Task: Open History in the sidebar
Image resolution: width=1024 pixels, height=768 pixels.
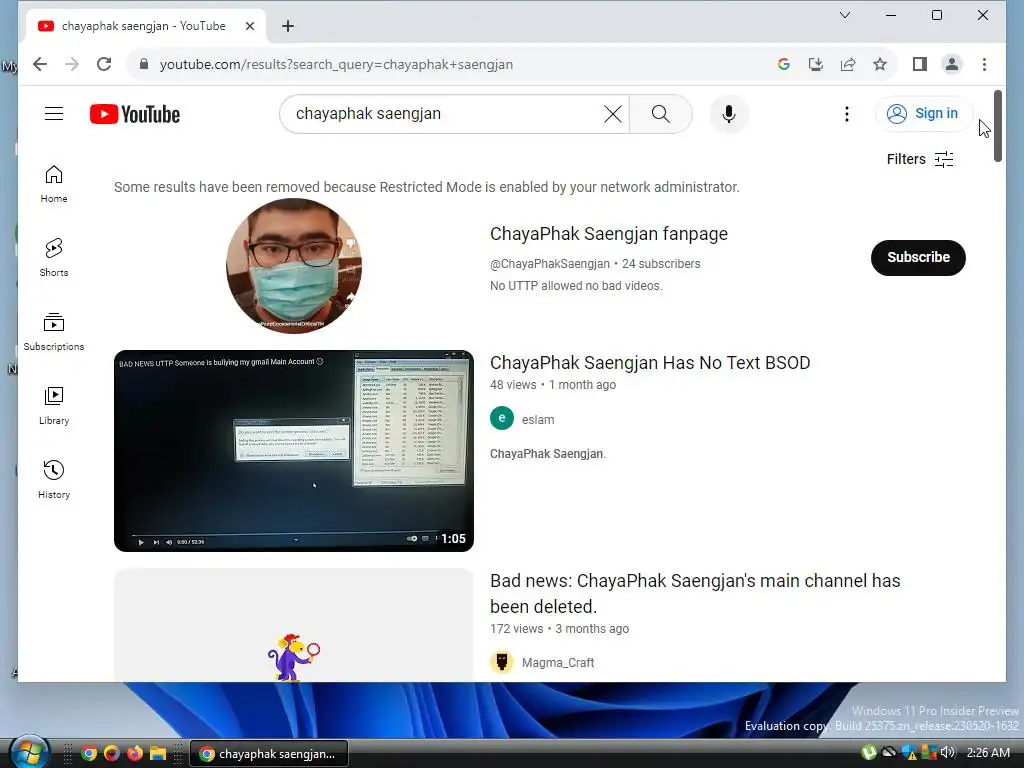Action: (54, 479)
